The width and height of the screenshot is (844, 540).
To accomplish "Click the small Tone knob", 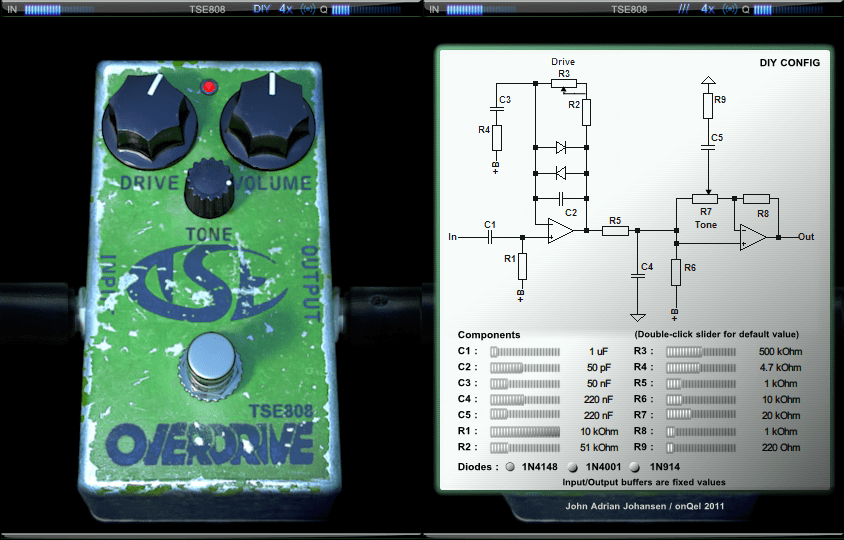I will [207, 186].
